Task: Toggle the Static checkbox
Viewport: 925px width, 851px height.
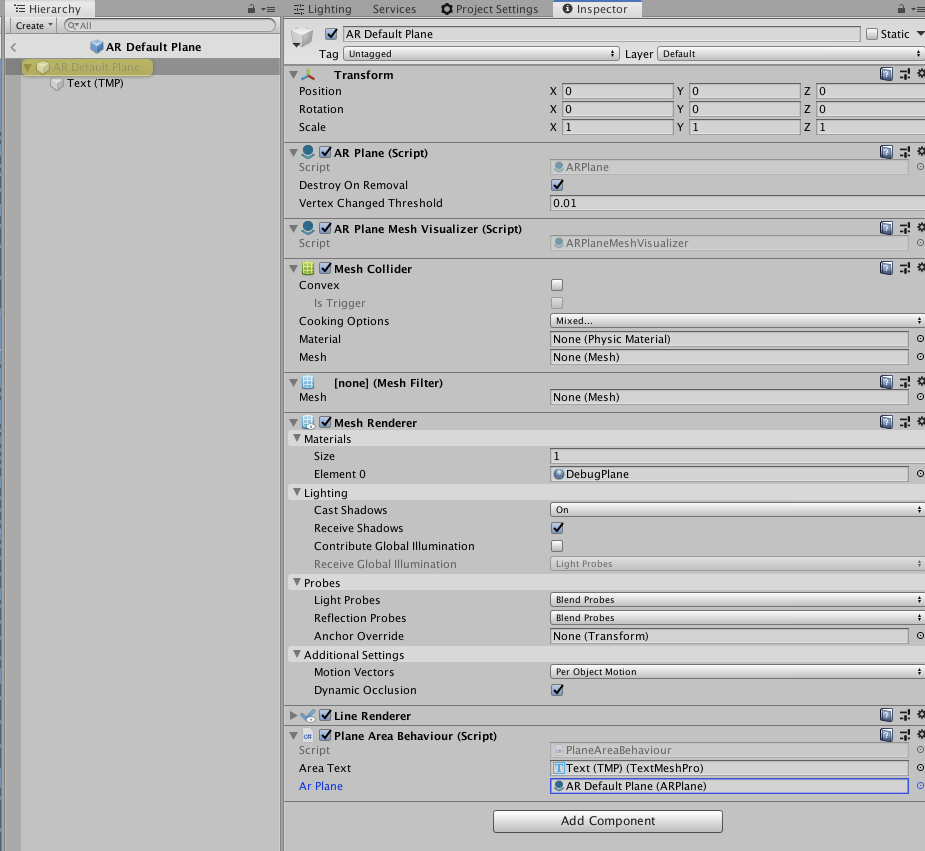Action: 872,34
